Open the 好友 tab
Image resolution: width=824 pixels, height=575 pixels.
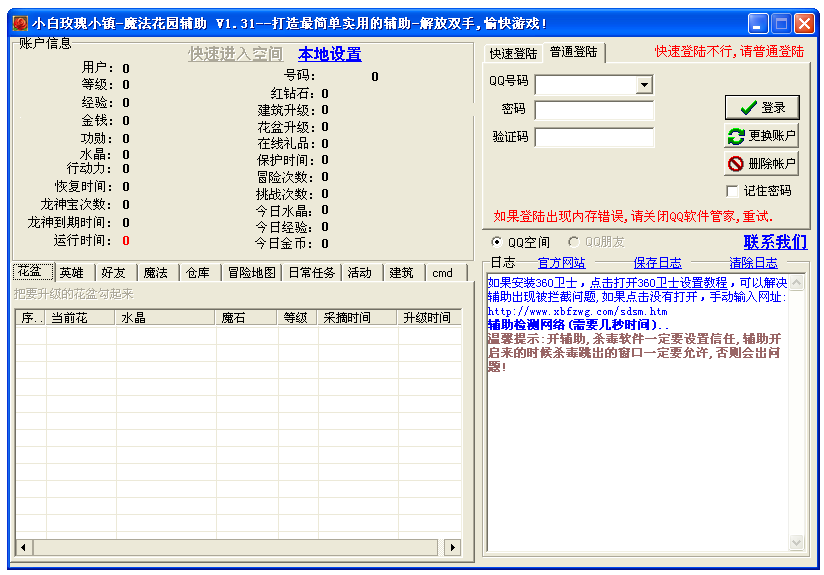(x=114, y=273)
